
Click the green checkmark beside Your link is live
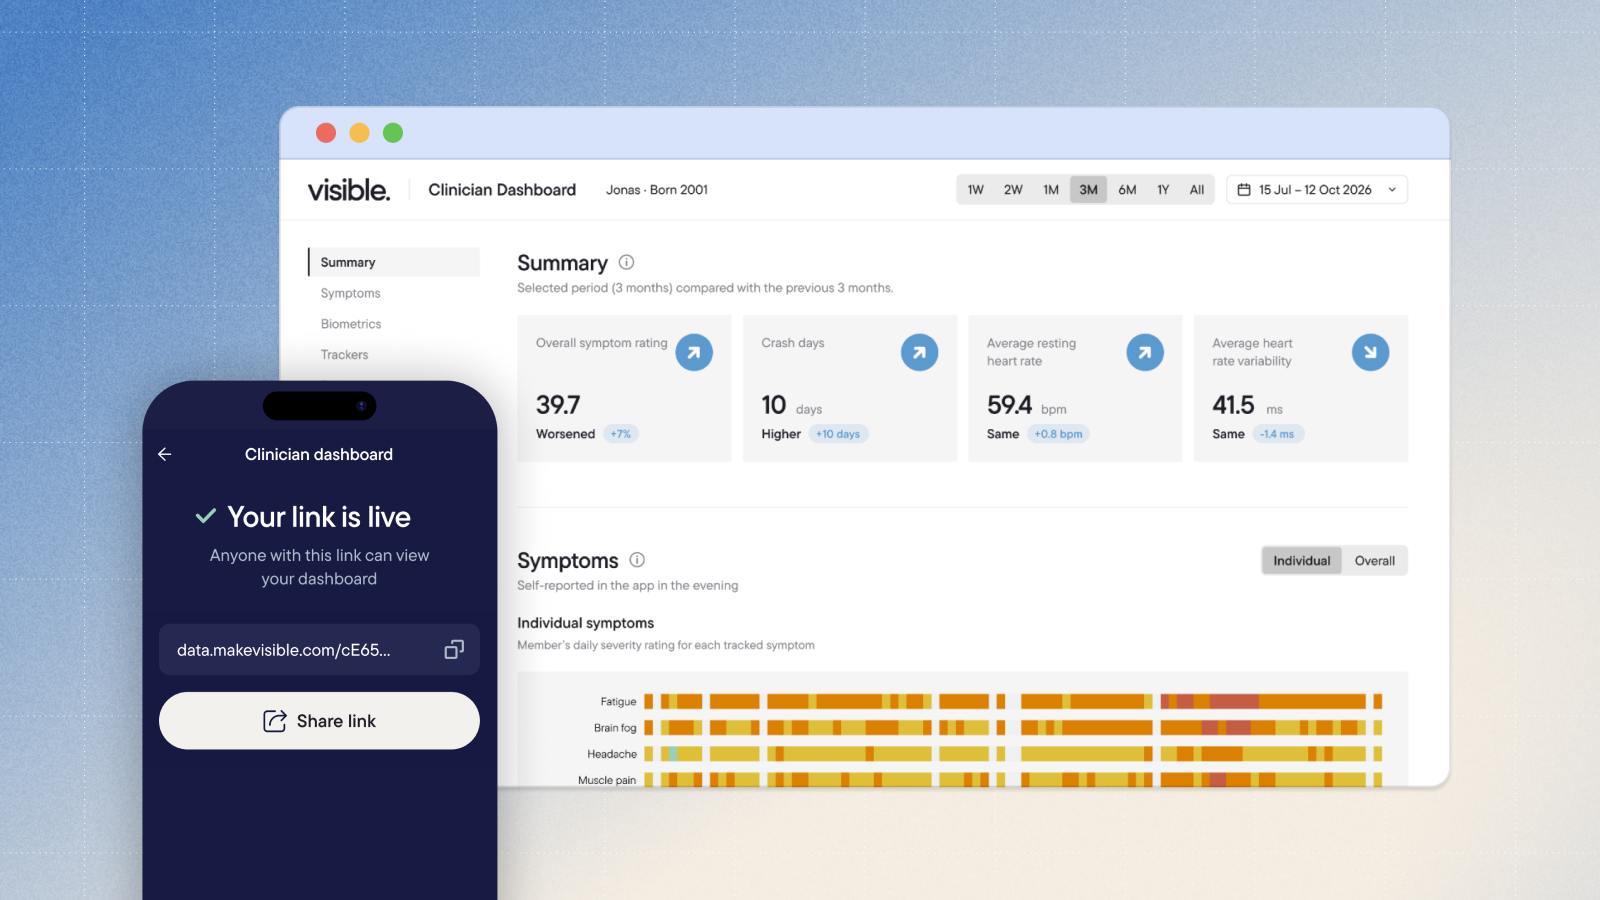tap(206, 516)
